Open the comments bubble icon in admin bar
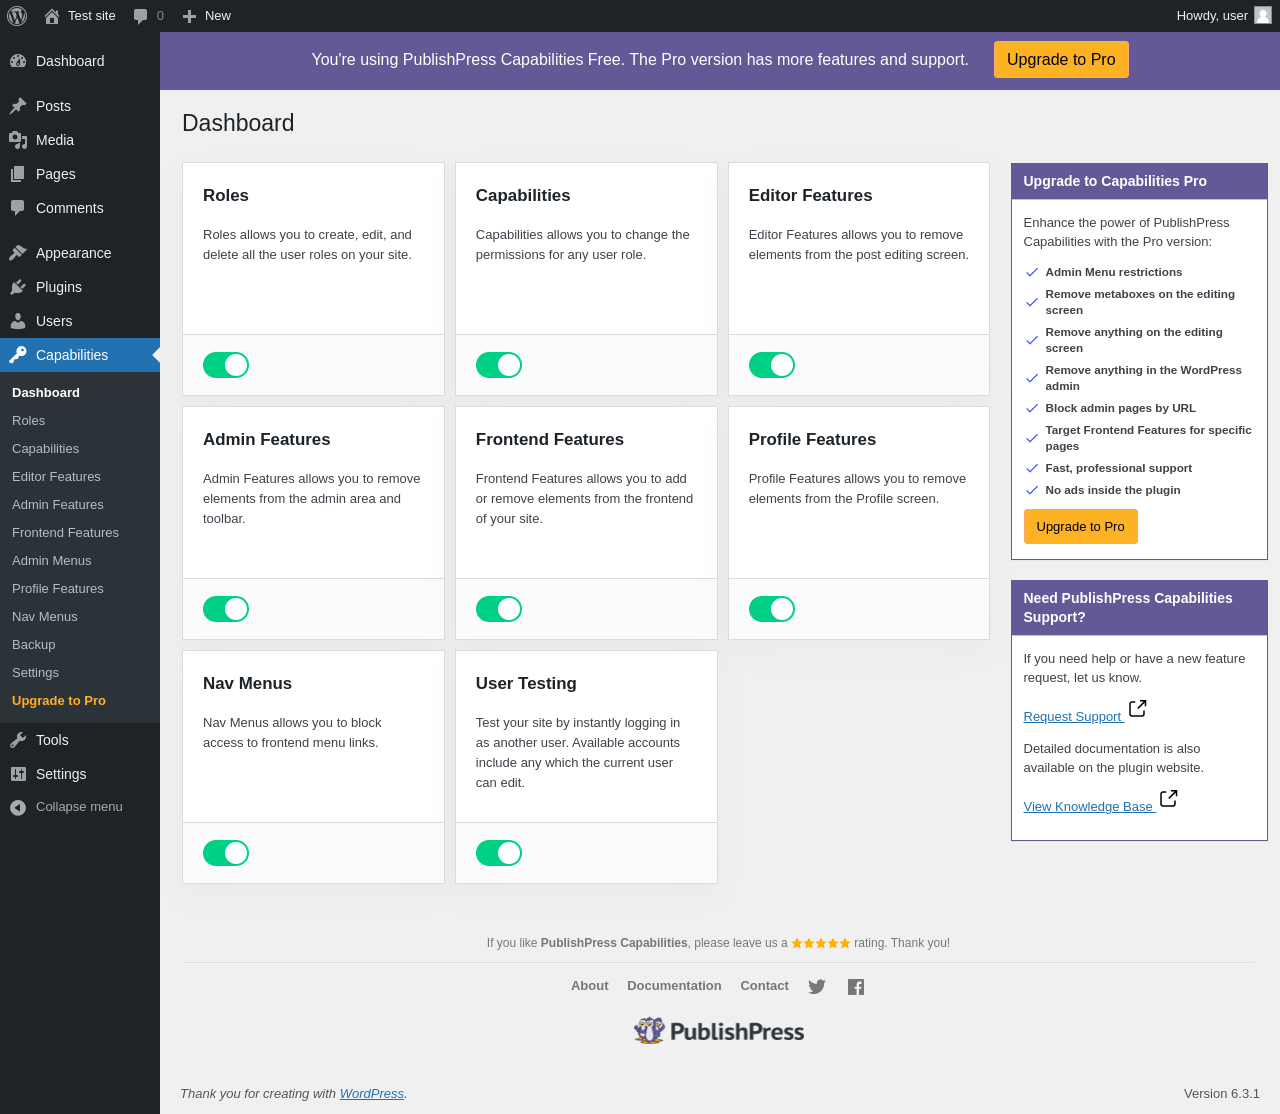 (x=141, y=16)
